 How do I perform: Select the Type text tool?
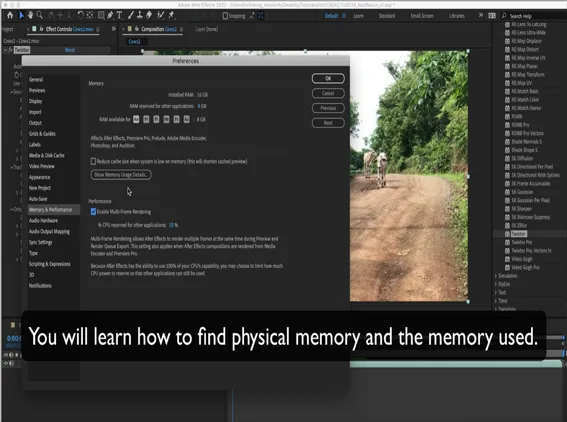[x=119, y=15]
